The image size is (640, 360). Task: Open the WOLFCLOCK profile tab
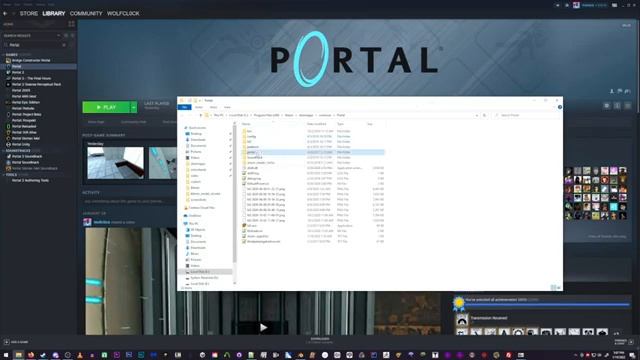123,13
